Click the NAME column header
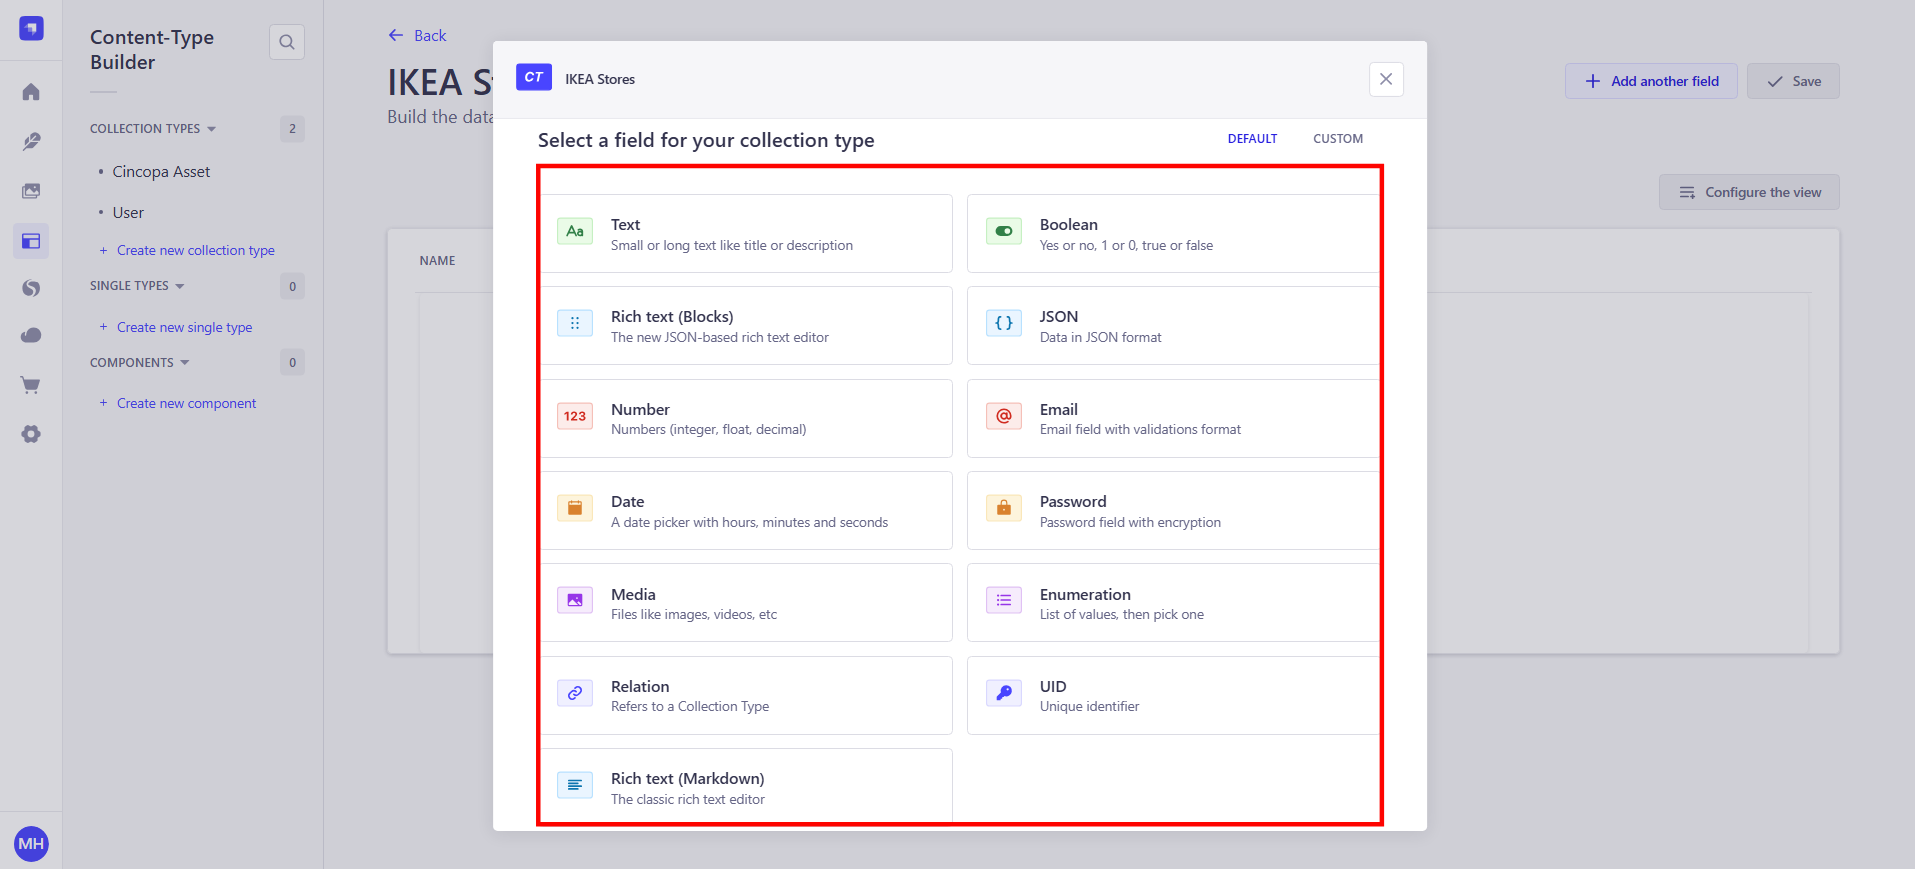This screenshot has width=1915, height=869. pos(437,261)
